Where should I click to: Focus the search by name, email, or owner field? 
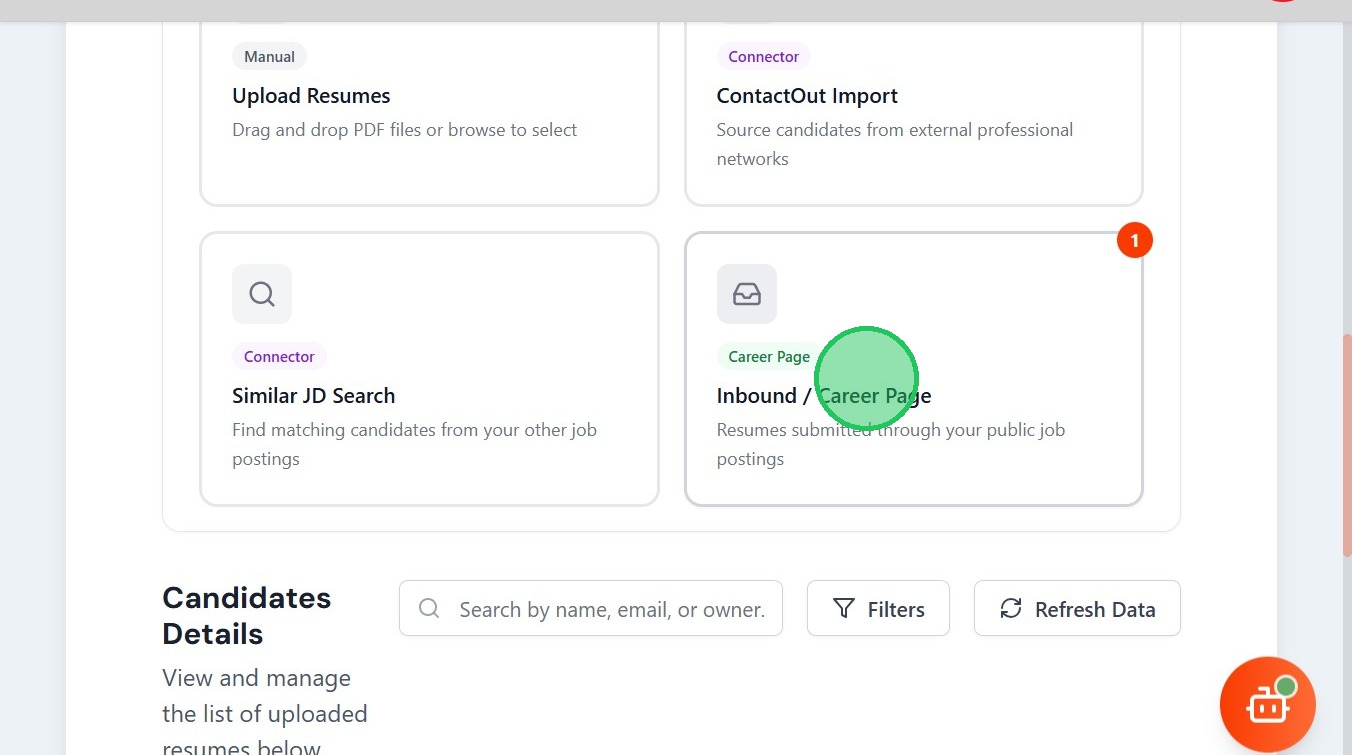[611, 609]
